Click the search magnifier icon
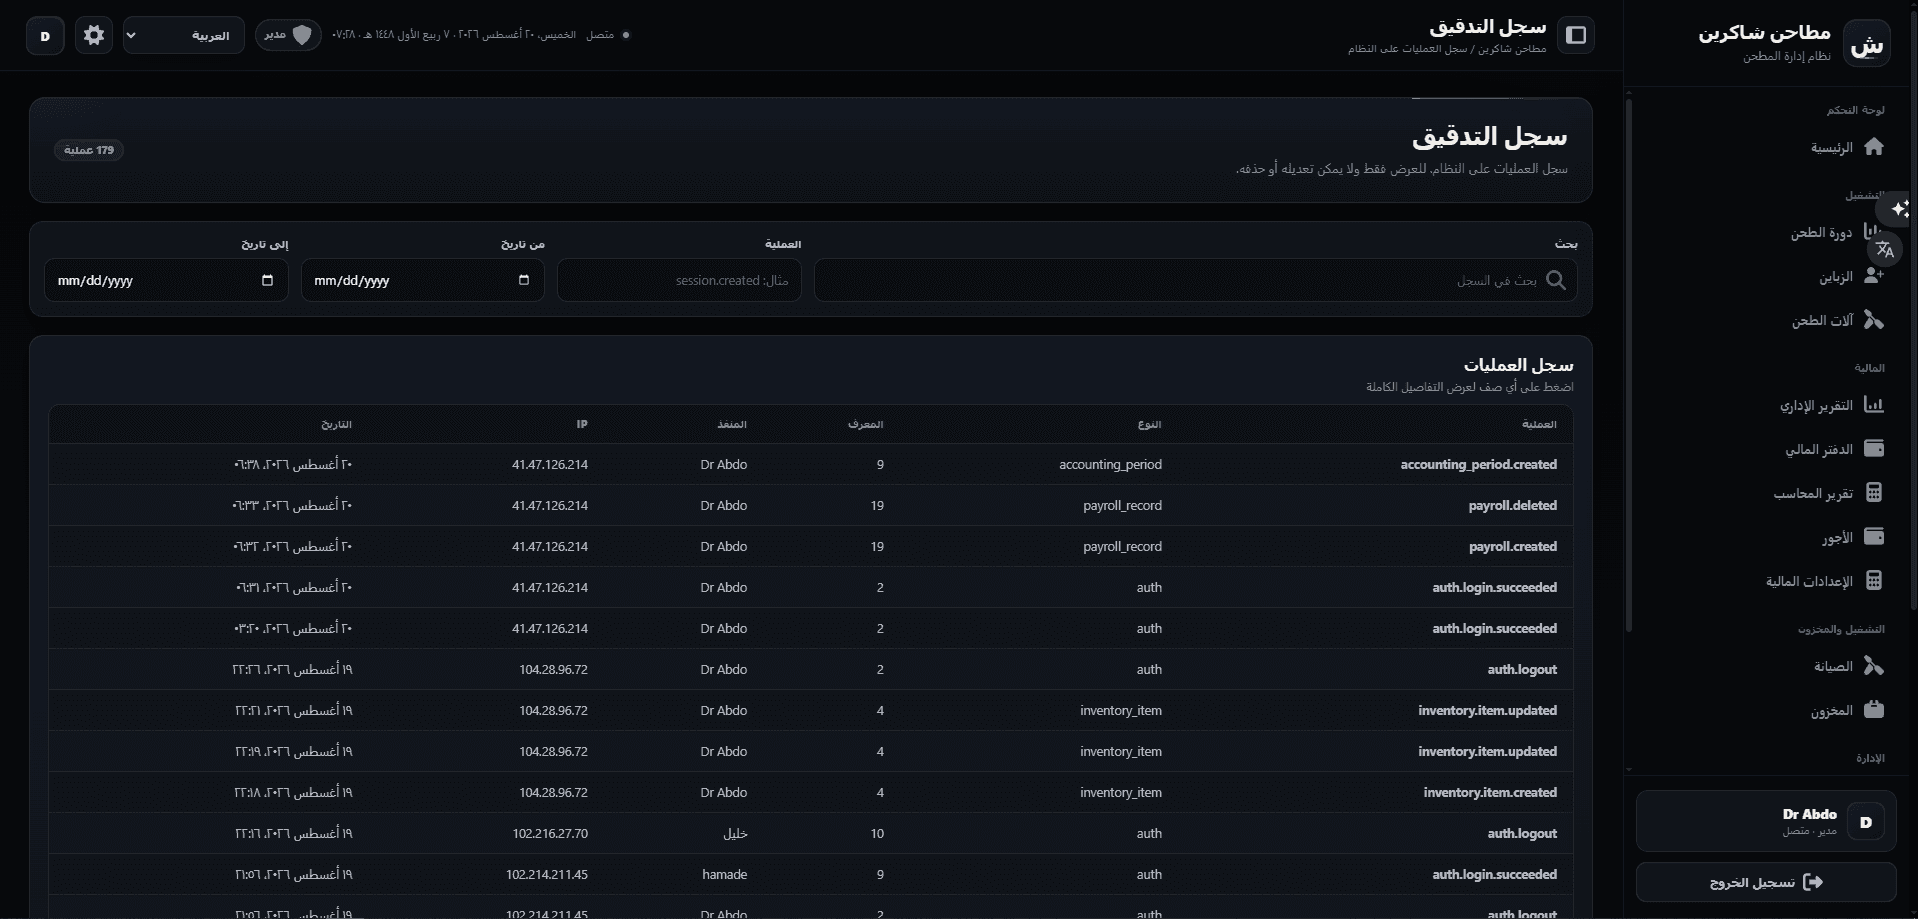 click(x=1556, y=280)
